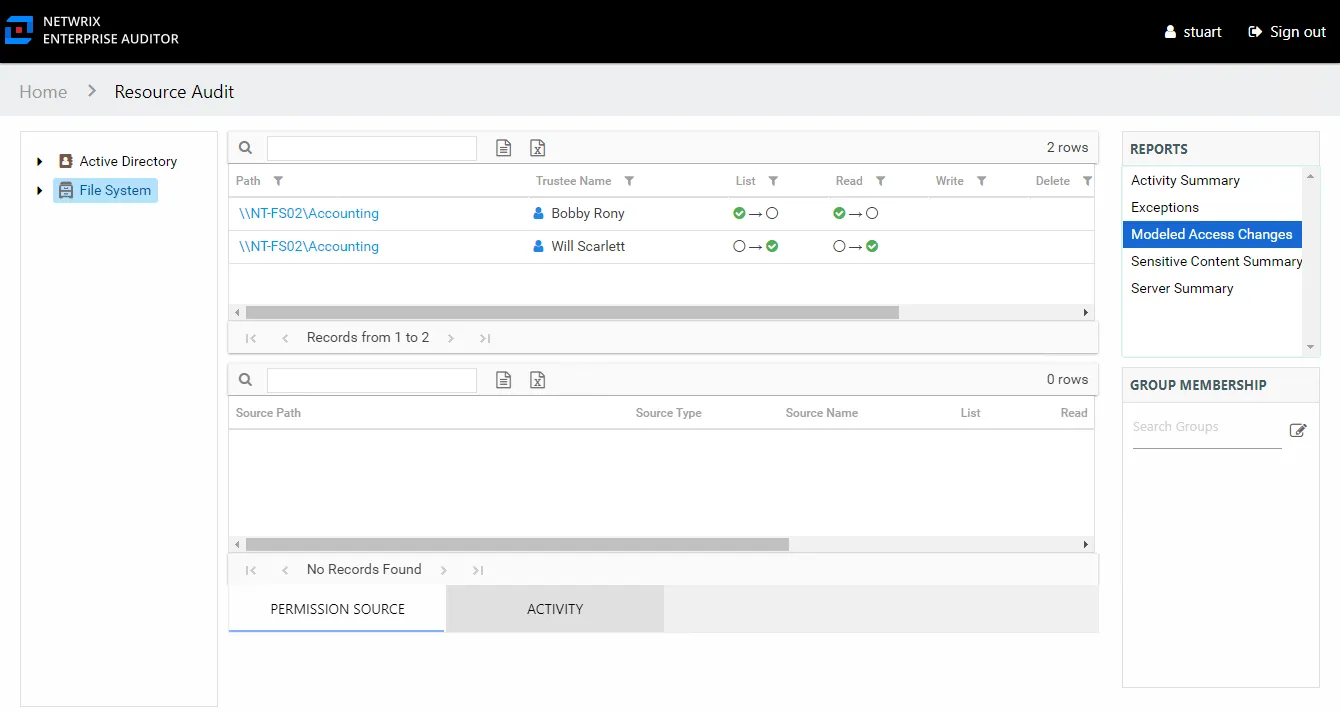This screenshot has width=1340, height=712.
Task: Go to previous page in the upper table pager
Action: pyautogui.click(x=285, y=338)
